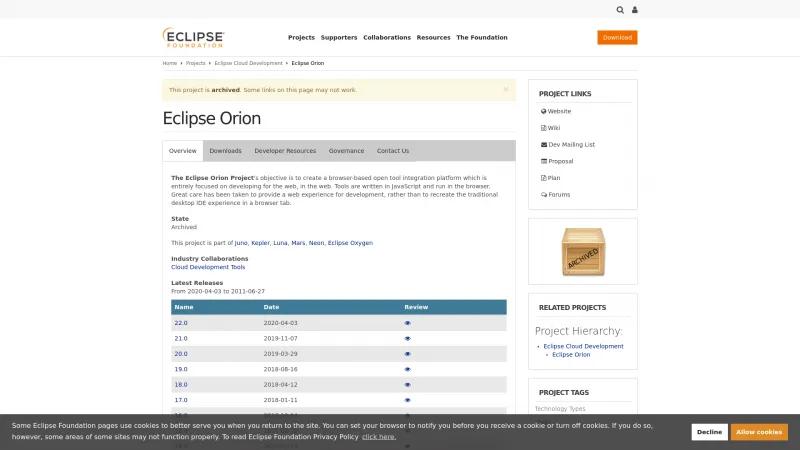Screen dimensions: 800x450
Task: Open Eclipse Orion in Project Hierarchy
Action: click(x=571, y=355)
